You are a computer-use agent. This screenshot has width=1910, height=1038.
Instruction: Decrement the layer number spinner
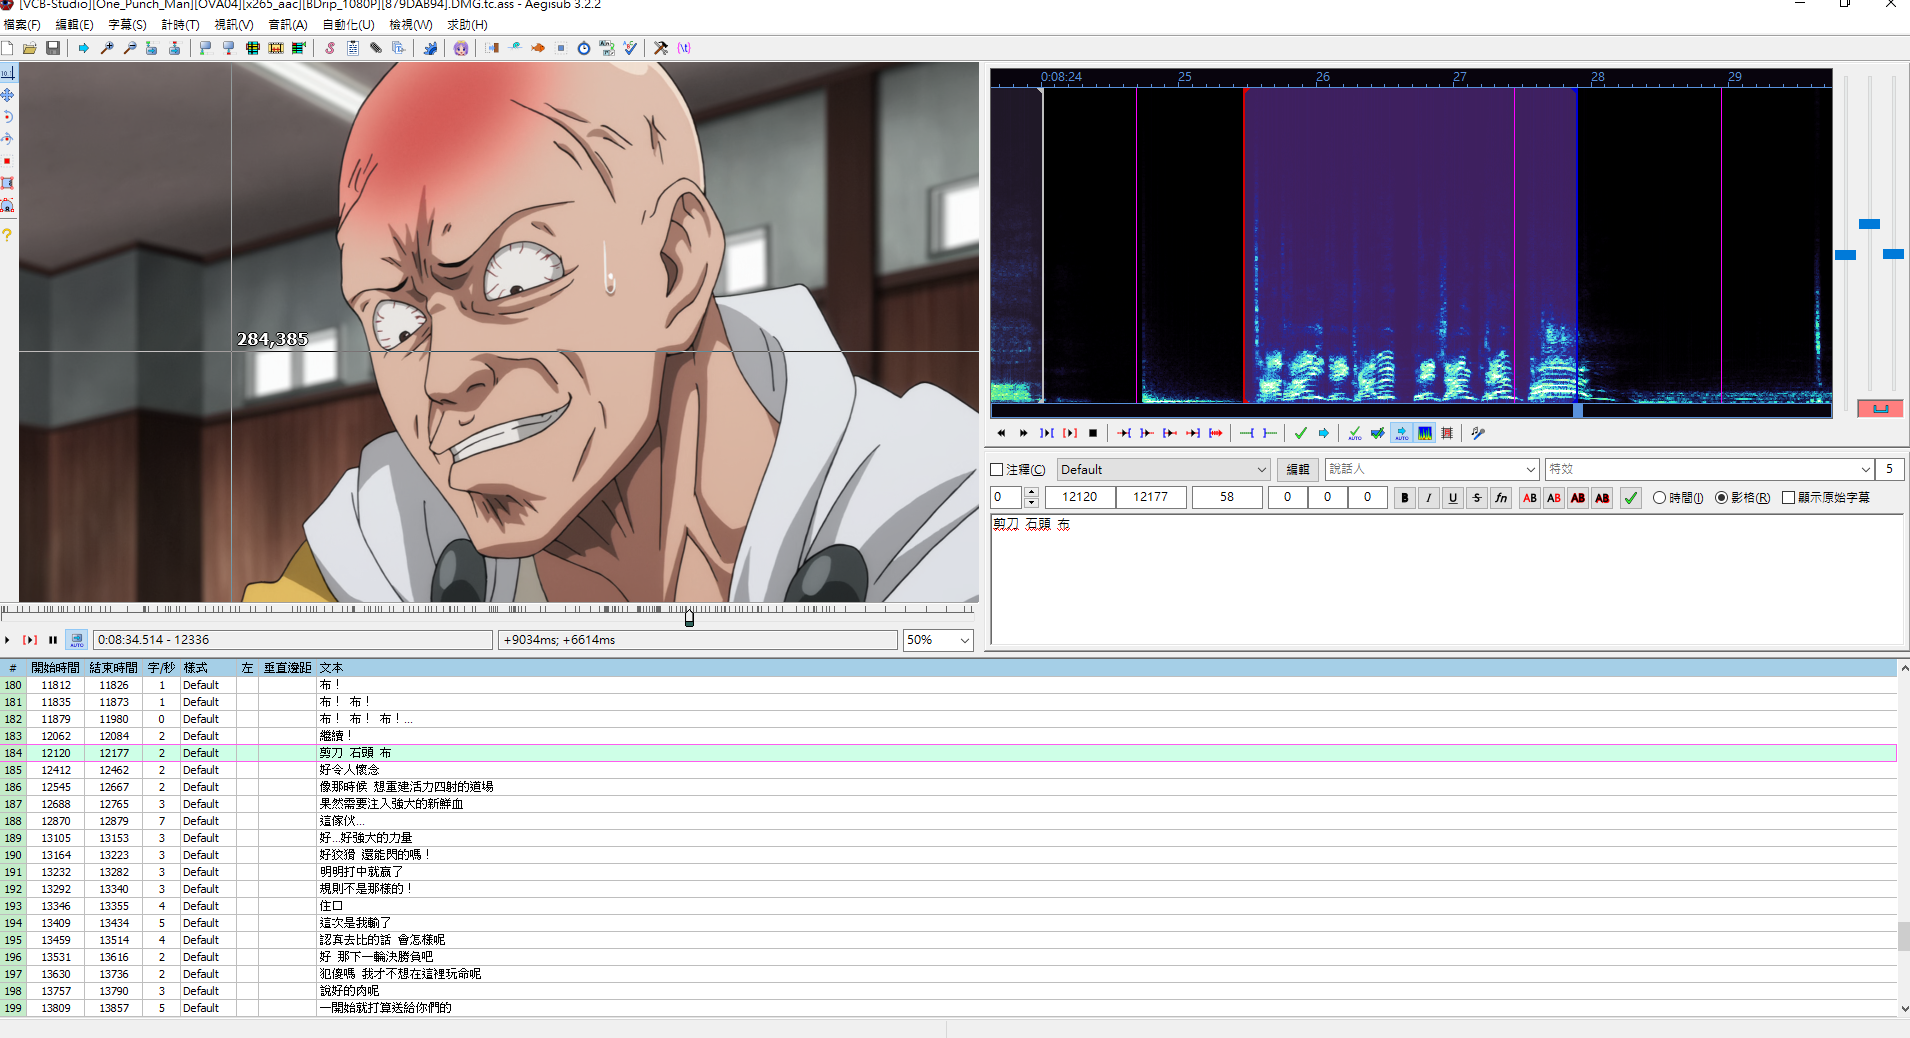click(x=1031, y=503)
